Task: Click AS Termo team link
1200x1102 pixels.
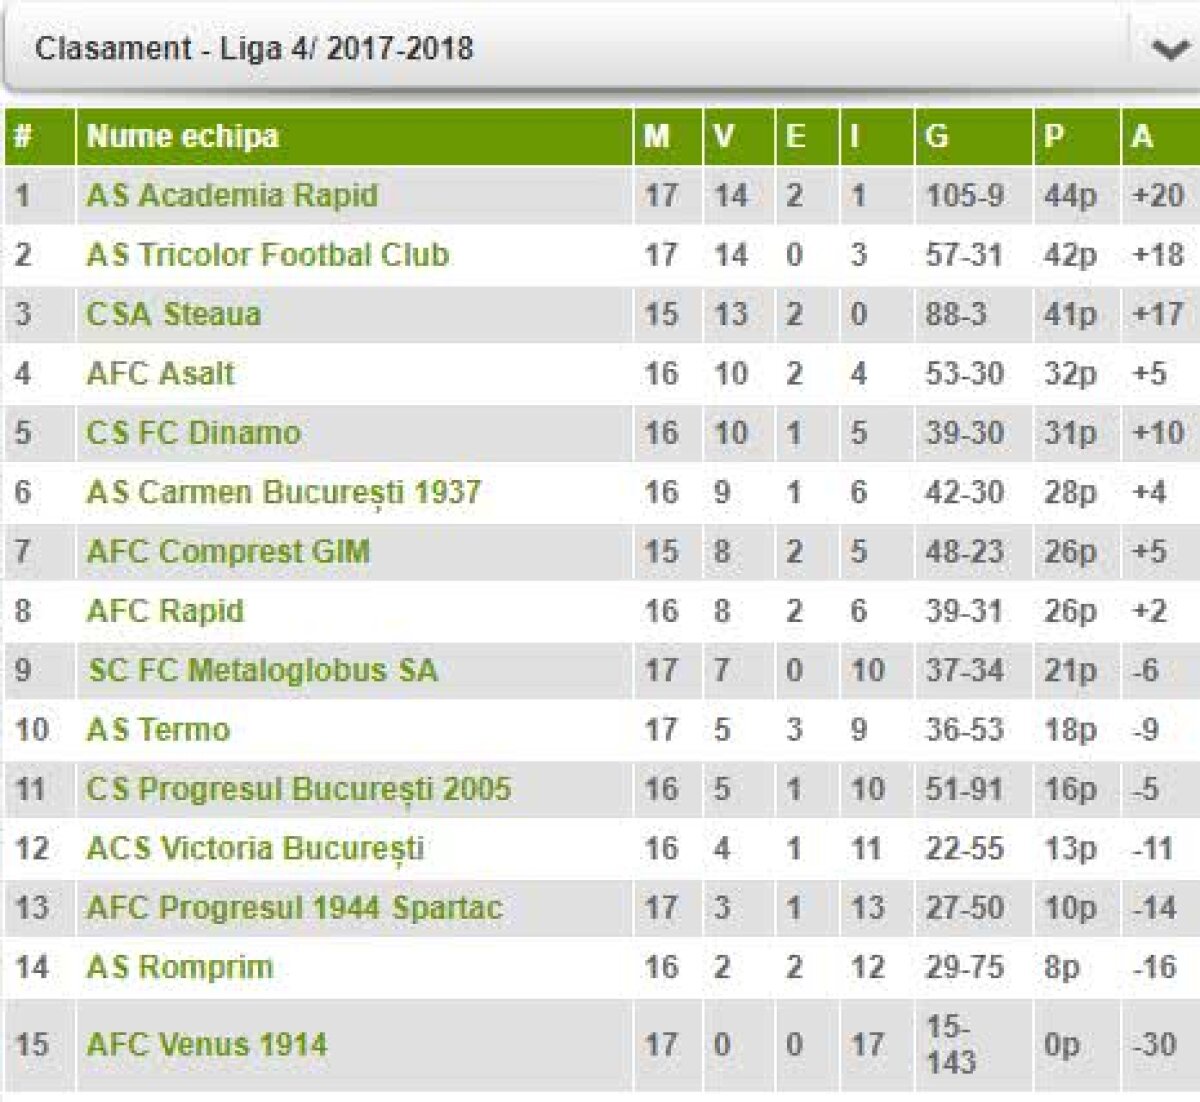Action: 158,730
